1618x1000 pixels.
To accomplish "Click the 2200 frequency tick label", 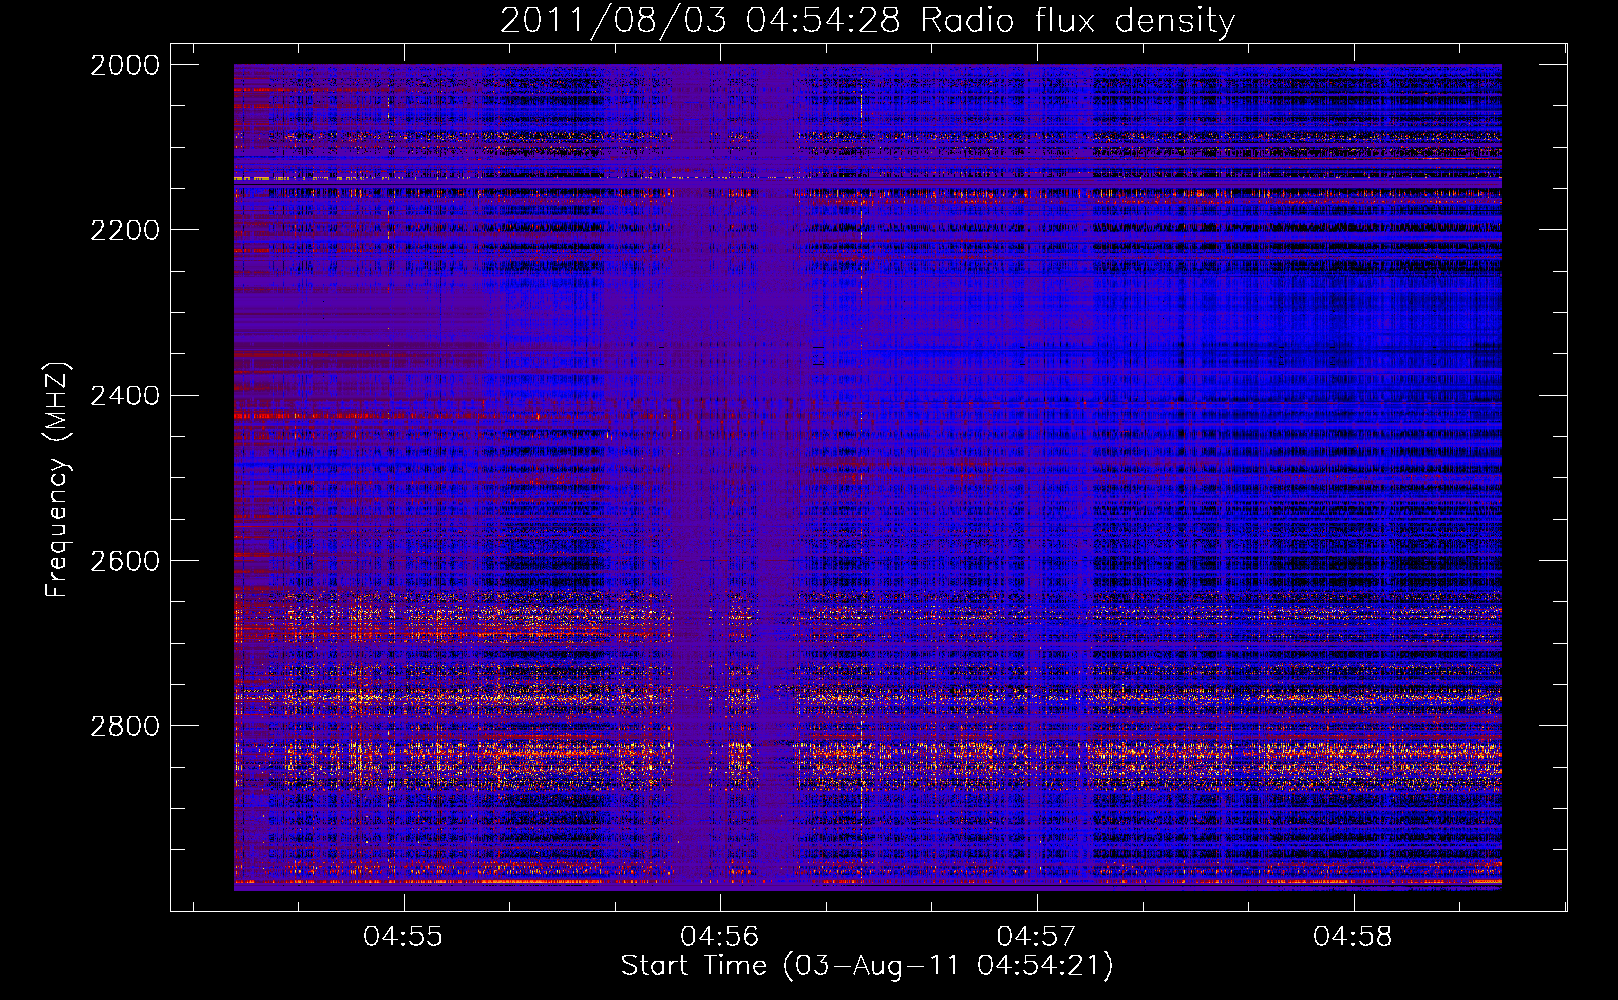I will [124, 230].
